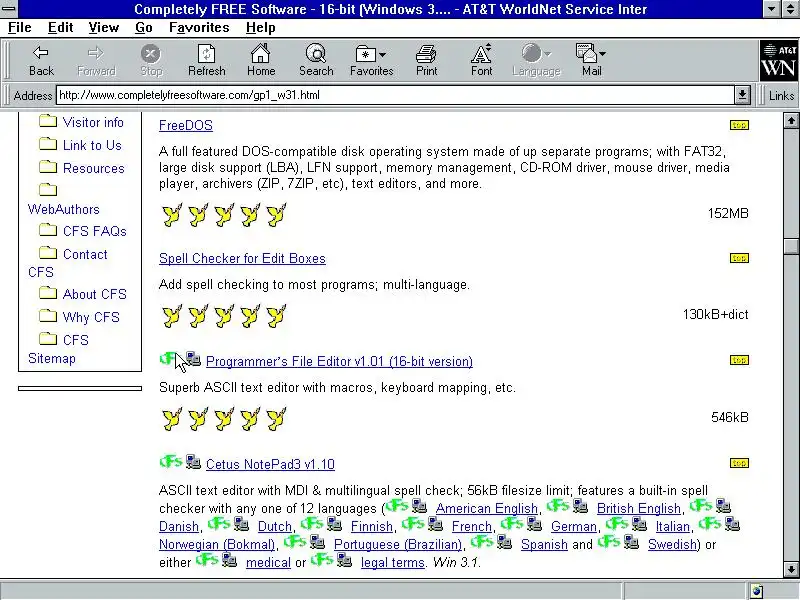Screen dimensions: 800x600
Task: Open the File menu
Action: click(x=19, y=28)
